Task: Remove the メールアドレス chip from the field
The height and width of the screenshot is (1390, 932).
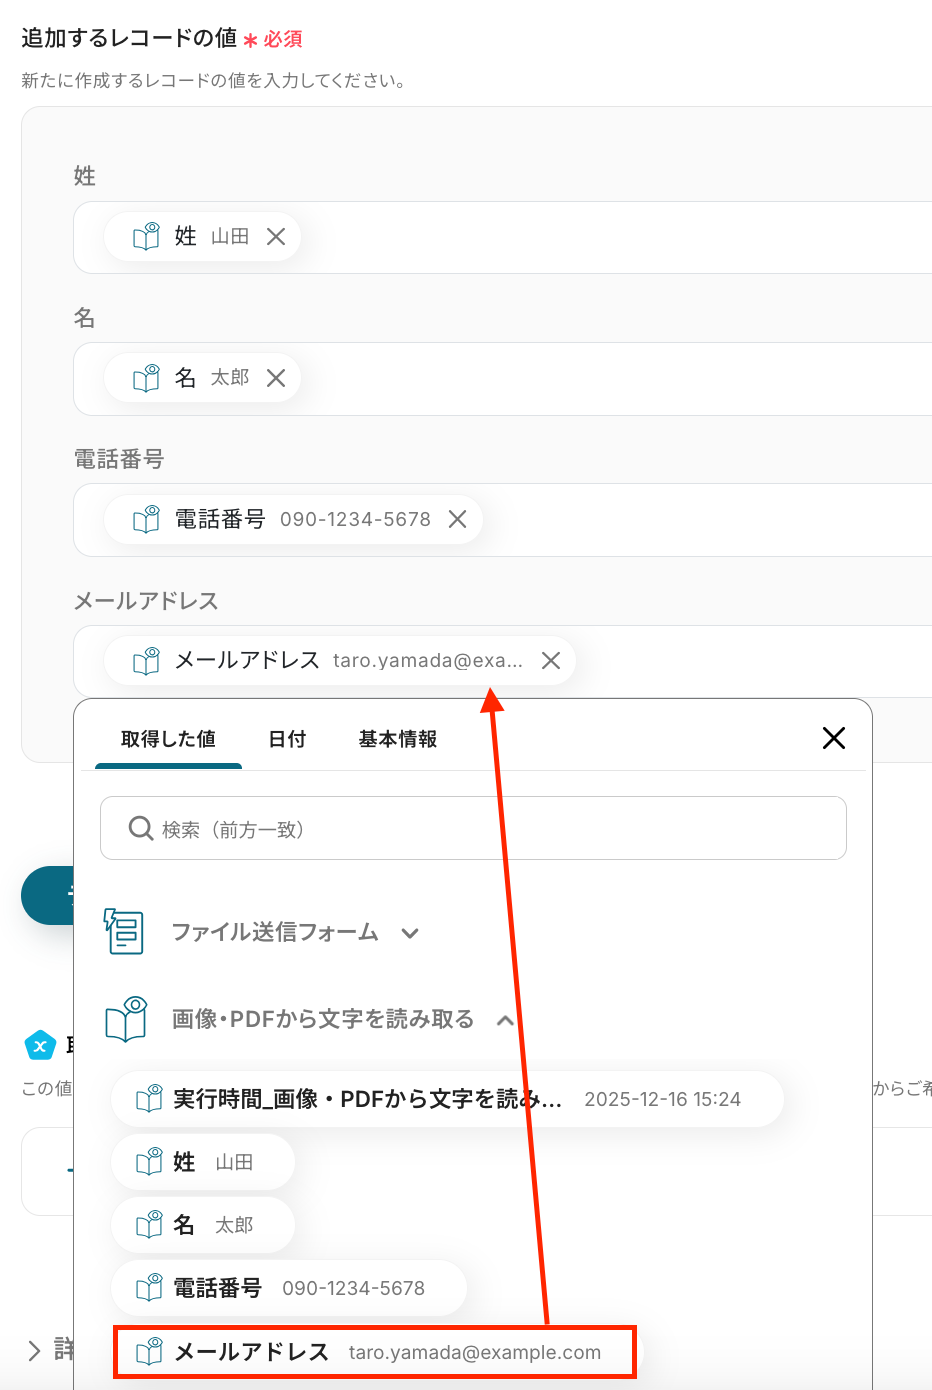Action: pos(550,660)
